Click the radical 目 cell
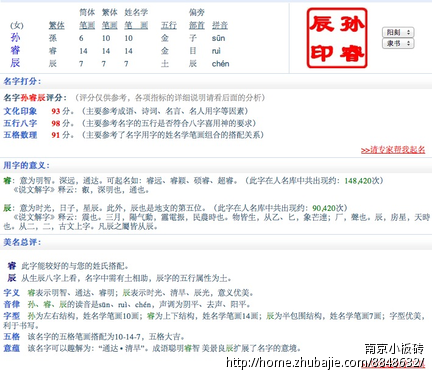432x370 pixels. (193, 51)
